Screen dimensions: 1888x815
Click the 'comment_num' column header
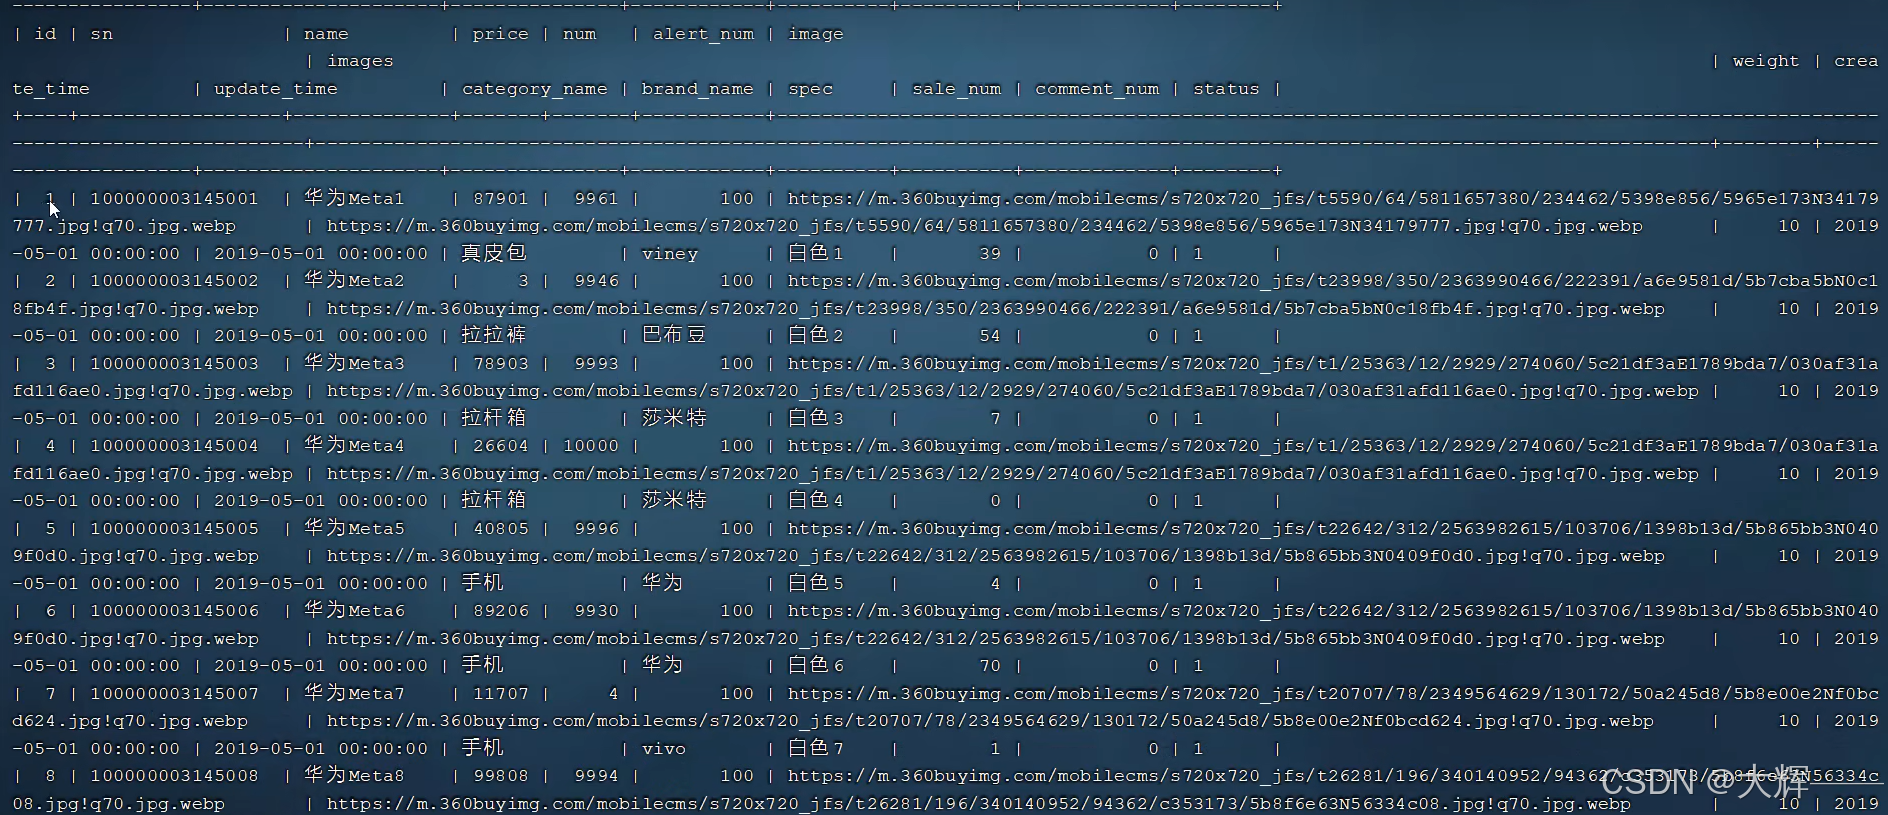click(x=1097, y=89)
